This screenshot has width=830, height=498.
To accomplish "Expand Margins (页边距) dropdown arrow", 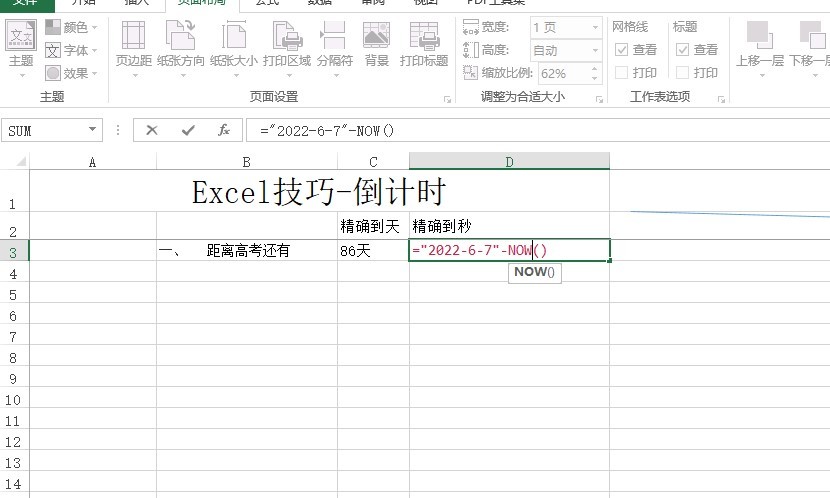I will pos(134,75).
